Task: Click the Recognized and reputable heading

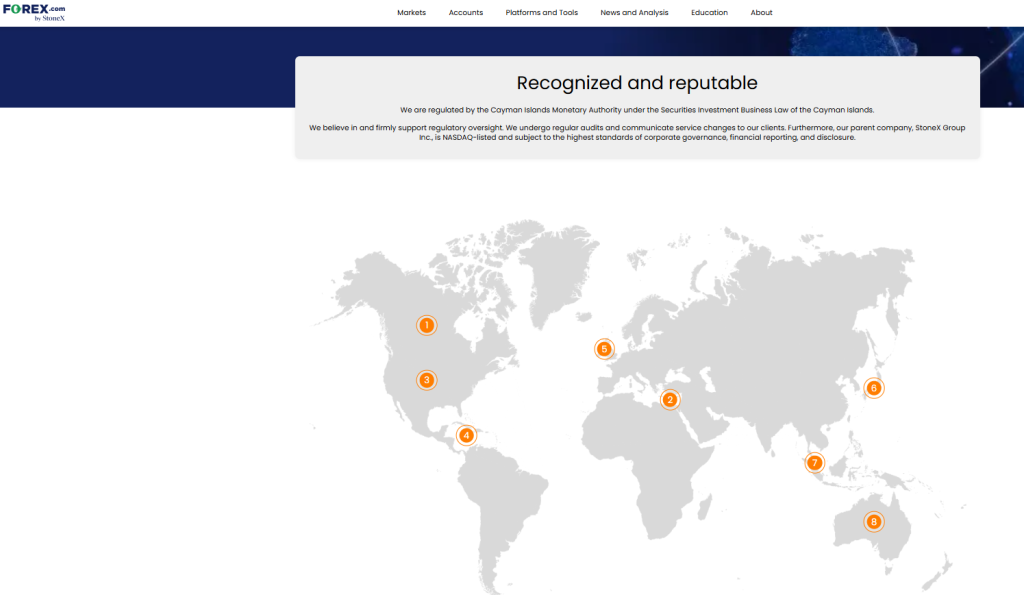Action: coord(637,83)
